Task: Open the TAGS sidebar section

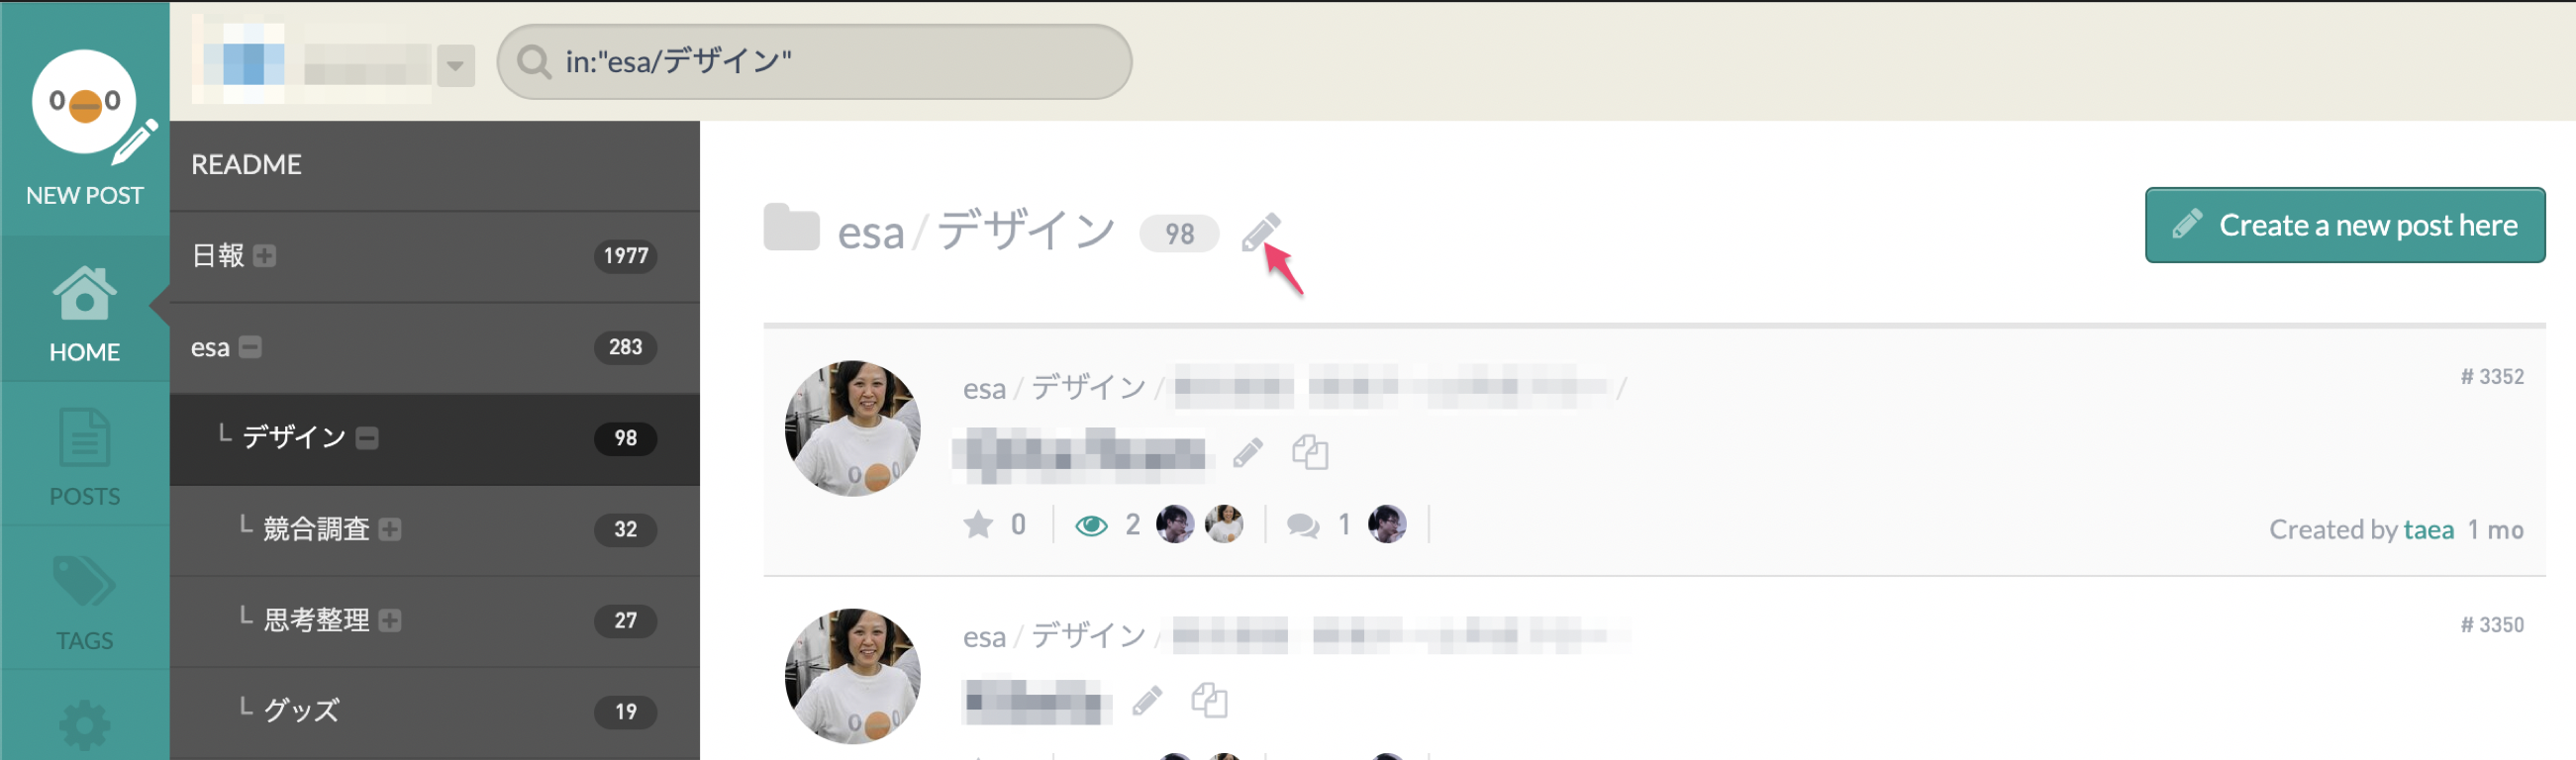Action: pos(84,600)
